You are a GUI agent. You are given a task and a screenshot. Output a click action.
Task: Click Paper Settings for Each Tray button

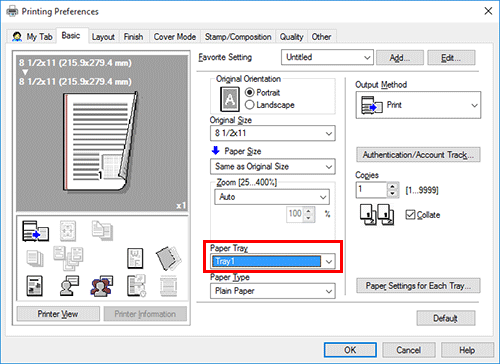[418, 286]
